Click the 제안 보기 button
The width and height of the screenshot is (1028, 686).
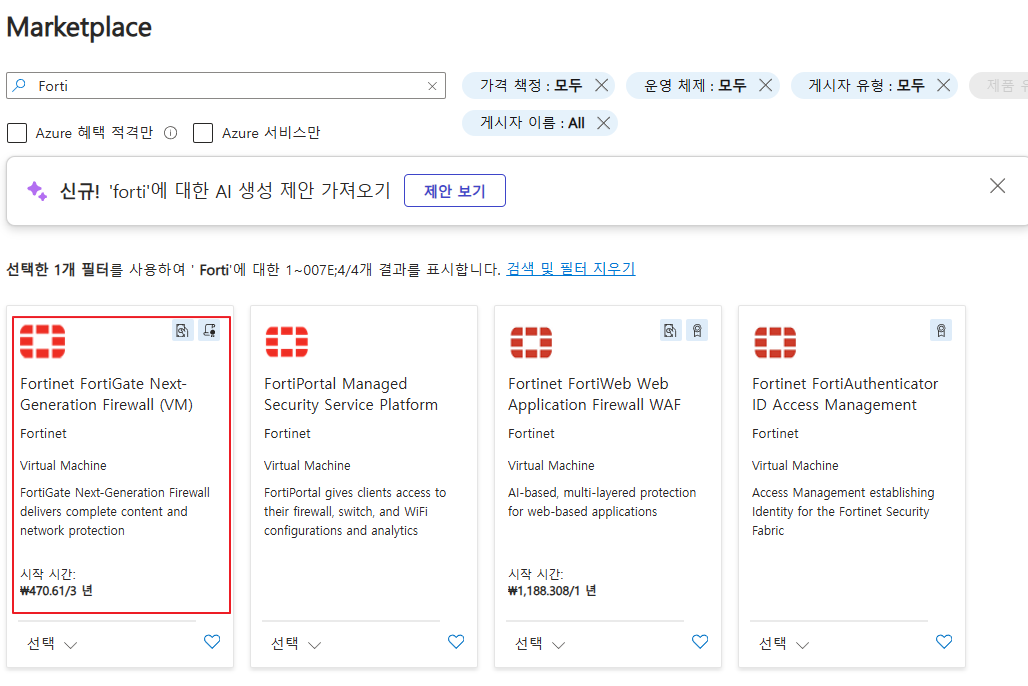pos(455,191)
